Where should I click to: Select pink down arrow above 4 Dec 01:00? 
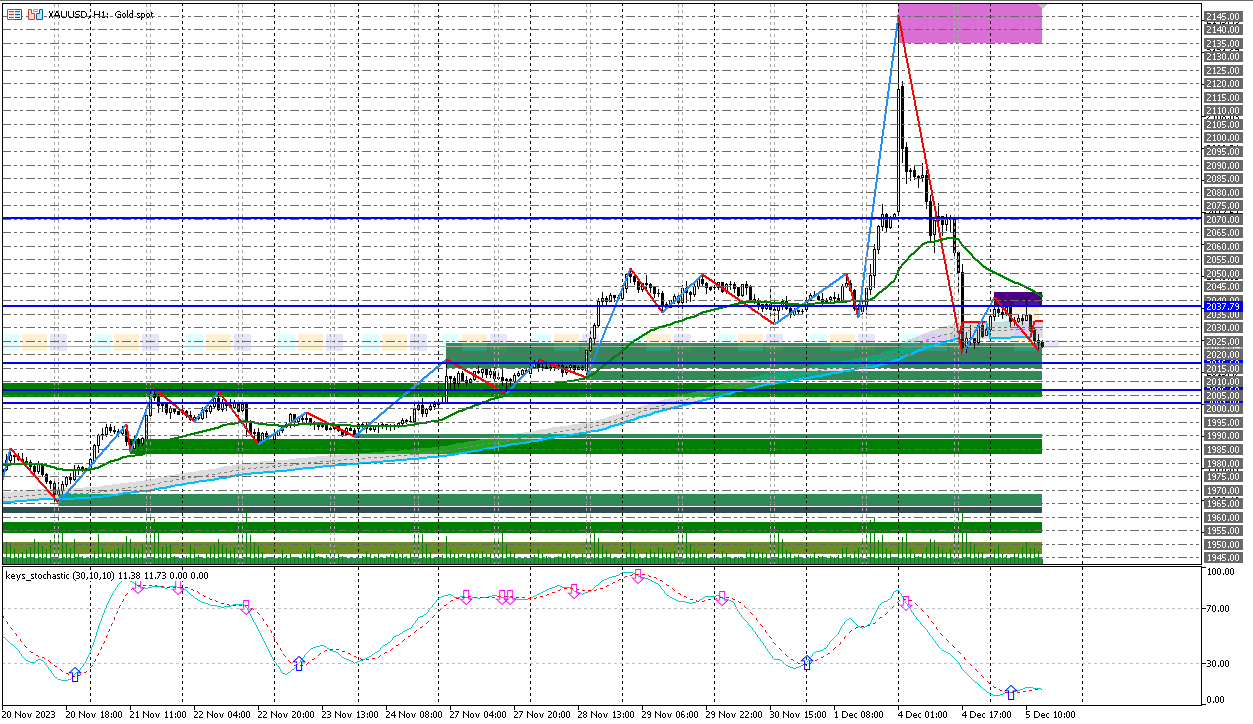coord(907,602)
